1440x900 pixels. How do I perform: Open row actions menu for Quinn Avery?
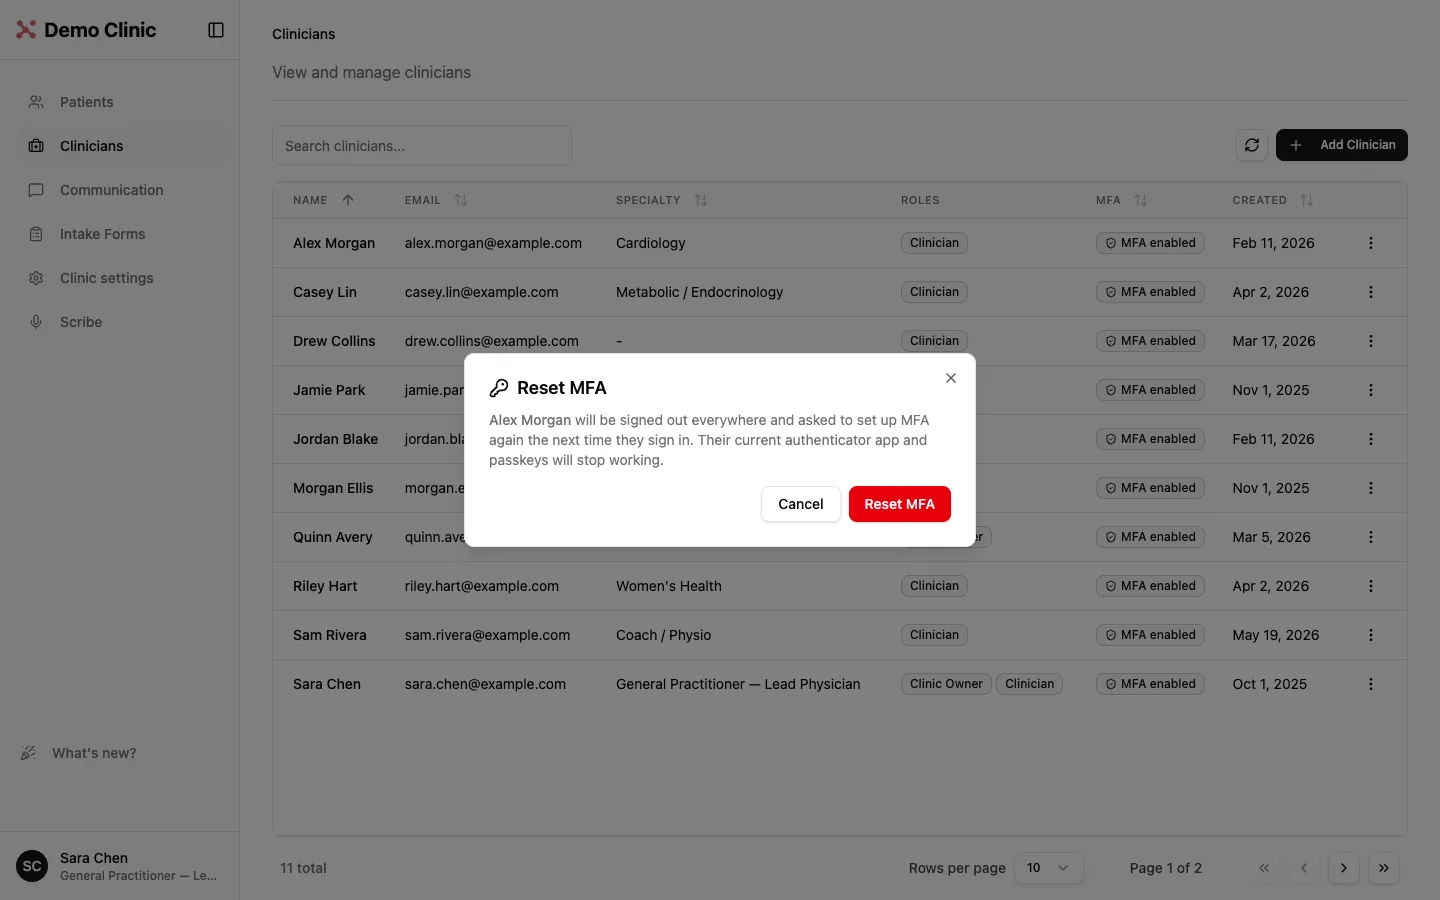point(1371,537)
